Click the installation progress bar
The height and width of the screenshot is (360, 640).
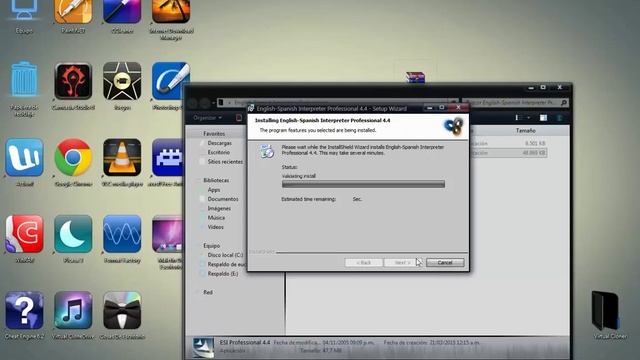tap(363, 184)
